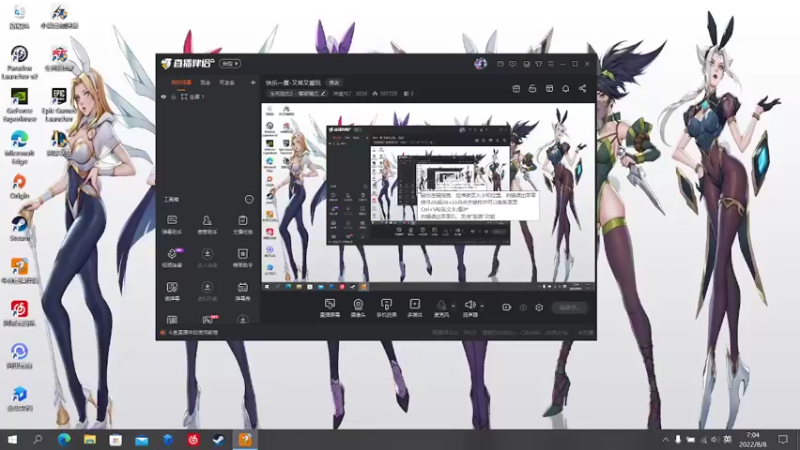Open the skin shirt icon in title bar

click(539, 64)
